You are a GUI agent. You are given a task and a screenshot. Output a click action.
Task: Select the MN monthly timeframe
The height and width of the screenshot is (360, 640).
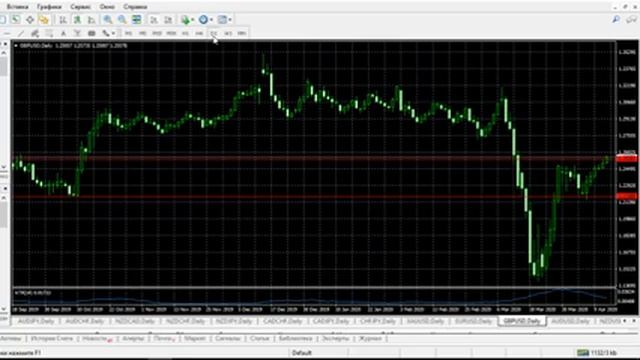pyautogui.click(x=242, y=33)
